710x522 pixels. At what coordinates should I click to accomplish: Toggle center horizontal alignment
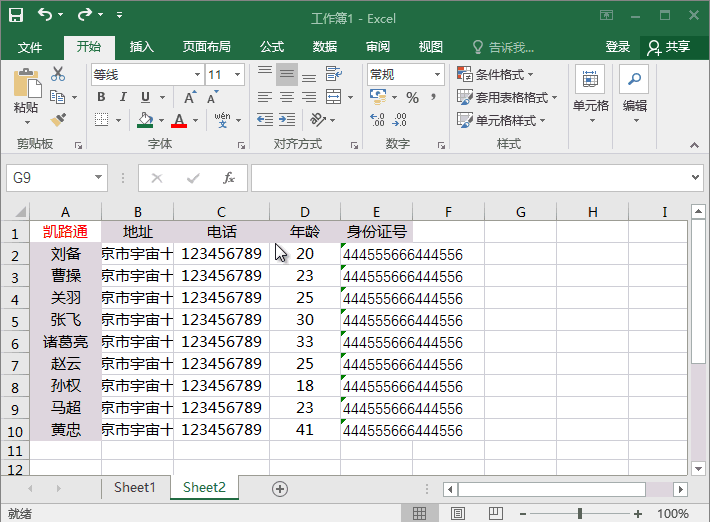[x=287, y=97]
